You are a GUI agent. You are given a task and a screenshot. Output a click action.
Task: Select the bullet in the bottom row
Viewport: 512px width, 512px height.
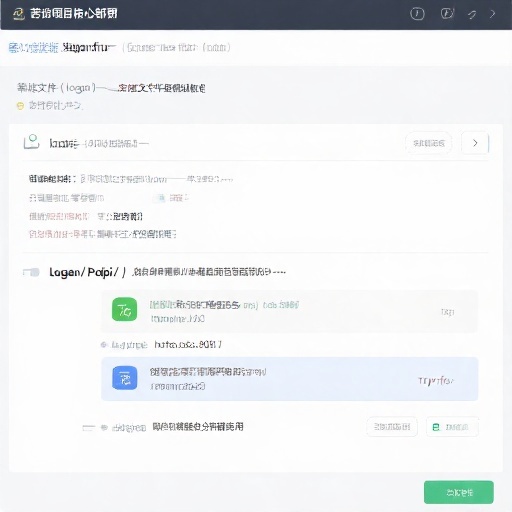(104, 427)
